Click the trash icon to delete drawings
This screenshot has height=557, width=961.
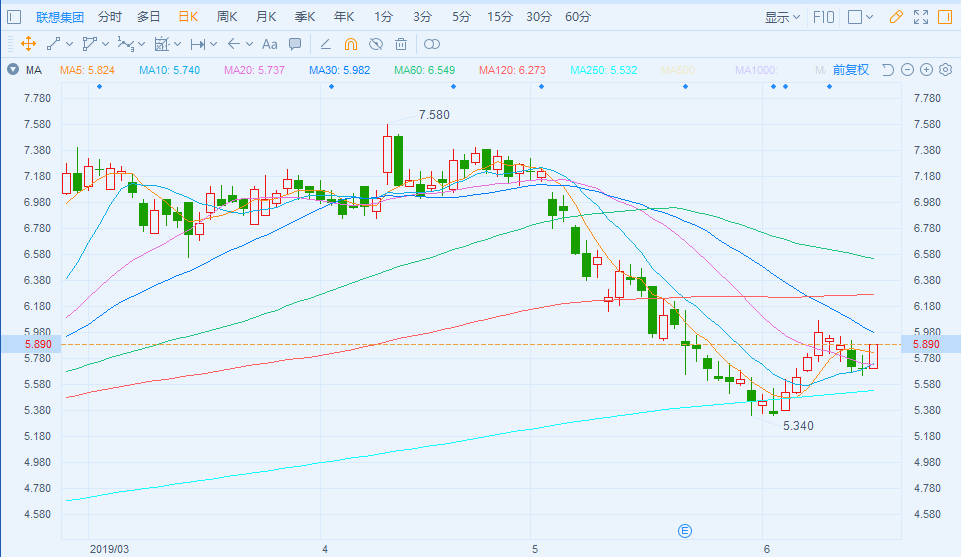(x=401, y=44)
